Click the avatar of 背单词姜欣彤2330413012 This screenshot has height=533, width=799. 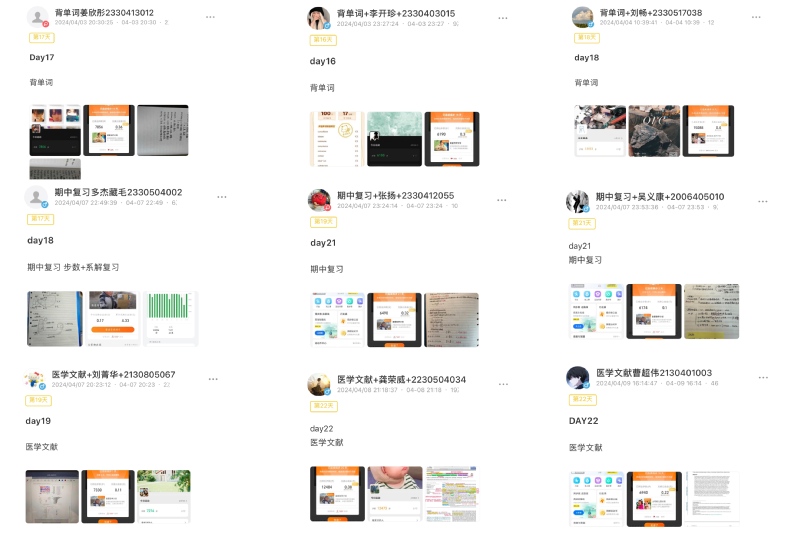coord(38,17)
